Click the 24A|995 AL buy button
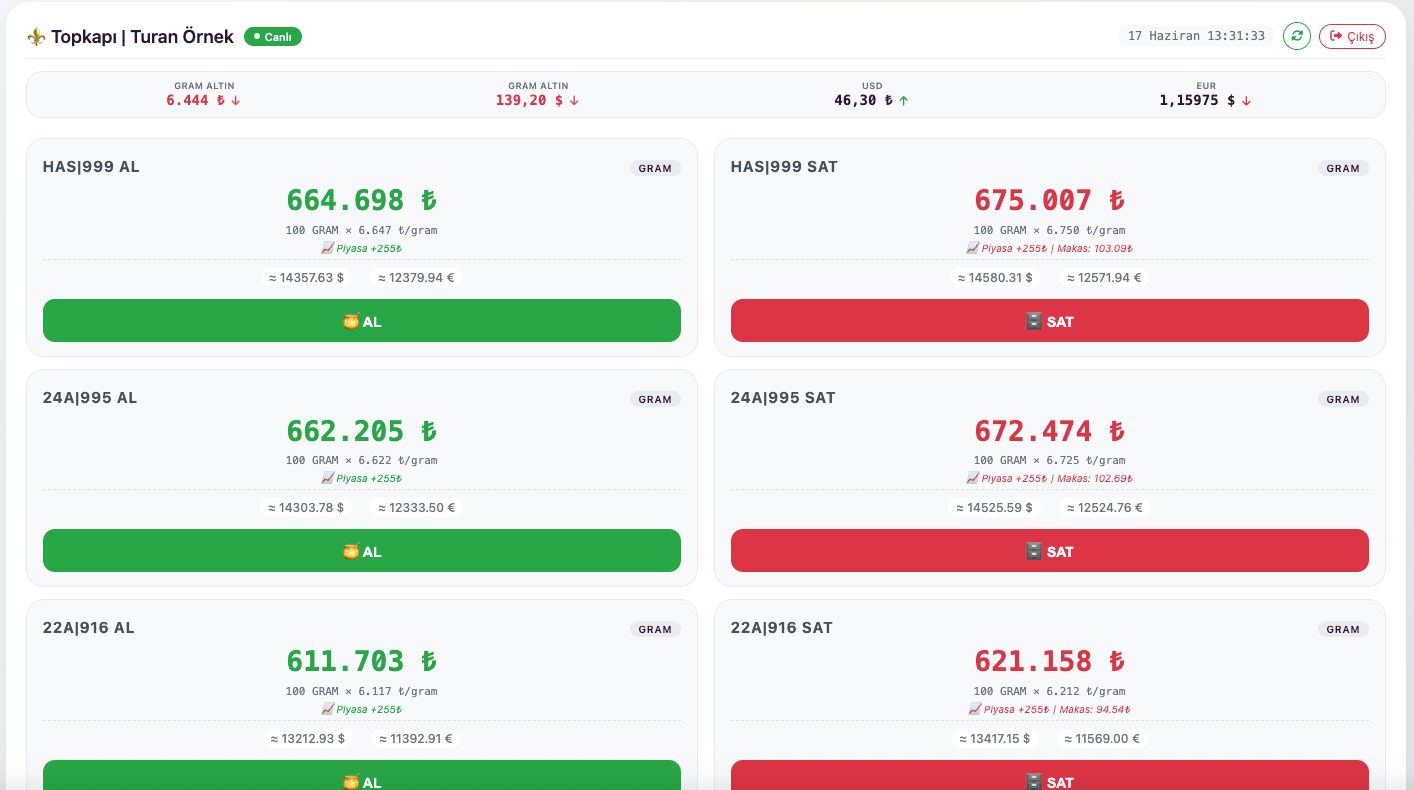 coord(362,551)
